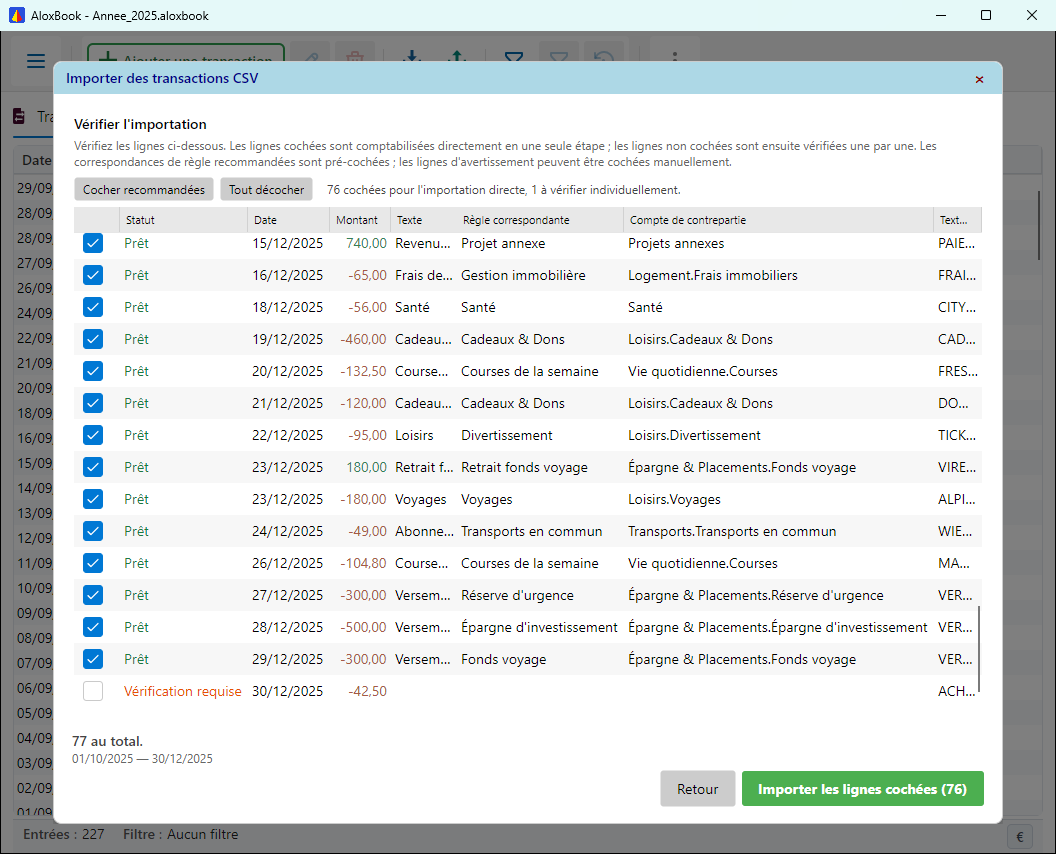Click the ALPI... truncated text cell
1056x854 pixels.
point(956,499)
